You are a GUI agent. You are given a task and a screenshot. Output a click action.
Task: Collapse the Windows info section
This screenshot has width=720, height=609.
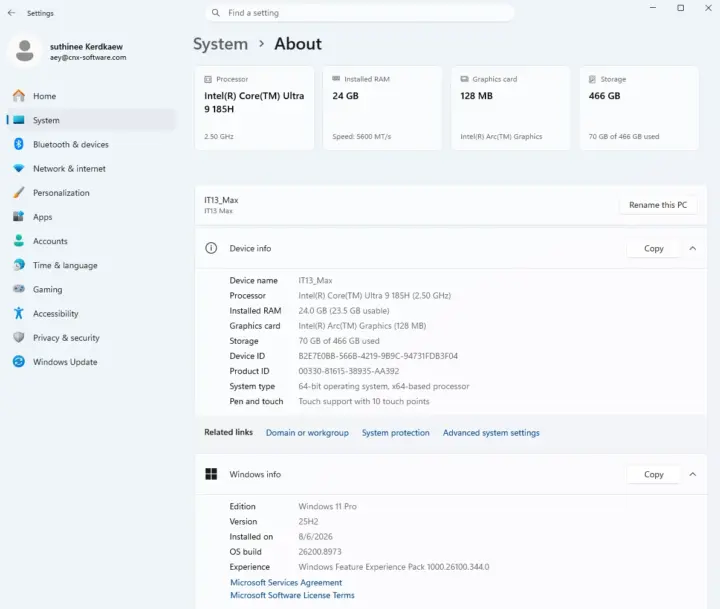(x=692, y=474)
